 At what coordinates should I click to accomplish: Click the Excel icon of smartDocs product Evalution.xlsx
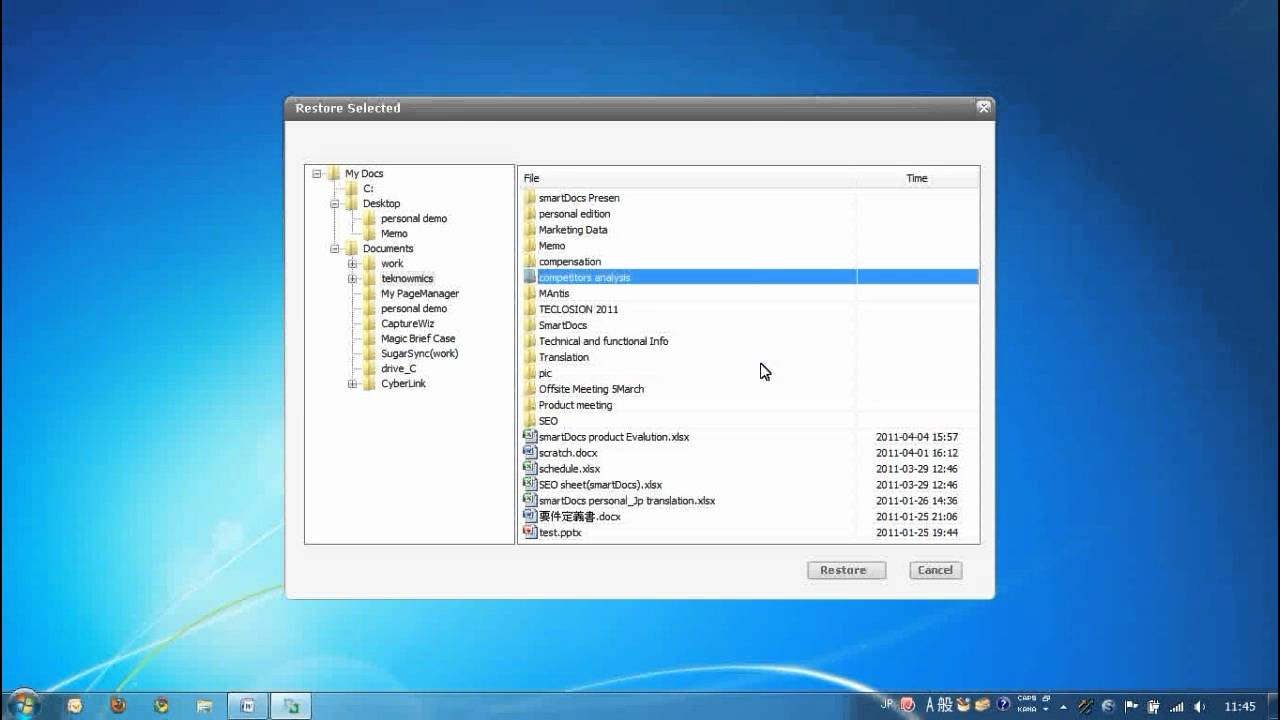pos(530,436)
